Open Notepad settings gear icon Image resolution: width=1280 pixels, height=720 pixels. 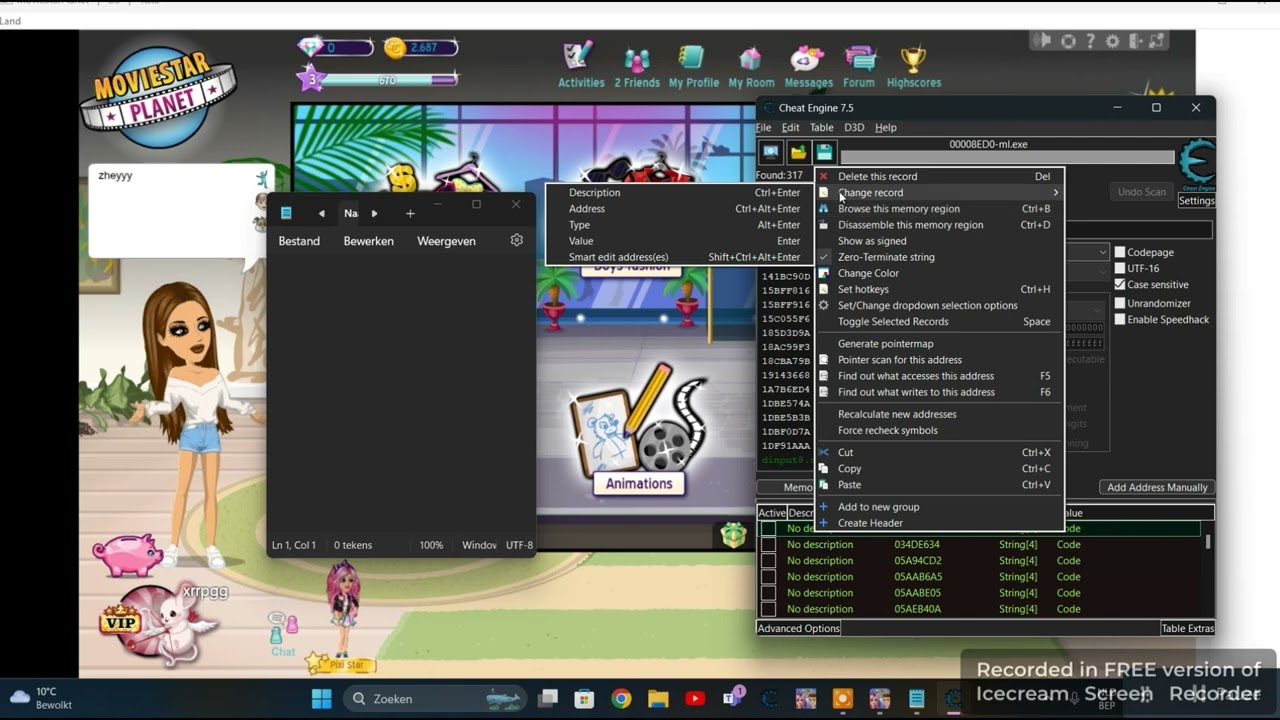(517, 240)
